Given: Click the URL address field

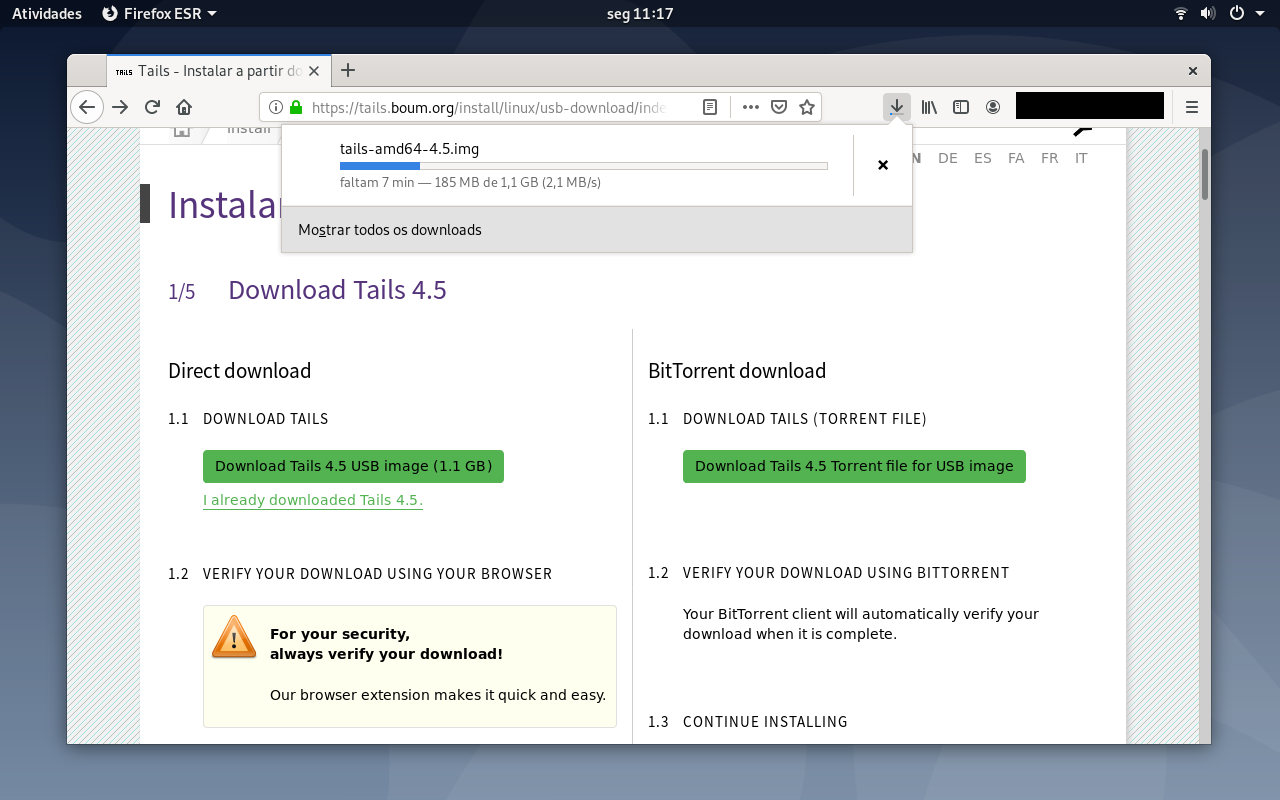Looking at the screenshot, I should tap(487, 107).
